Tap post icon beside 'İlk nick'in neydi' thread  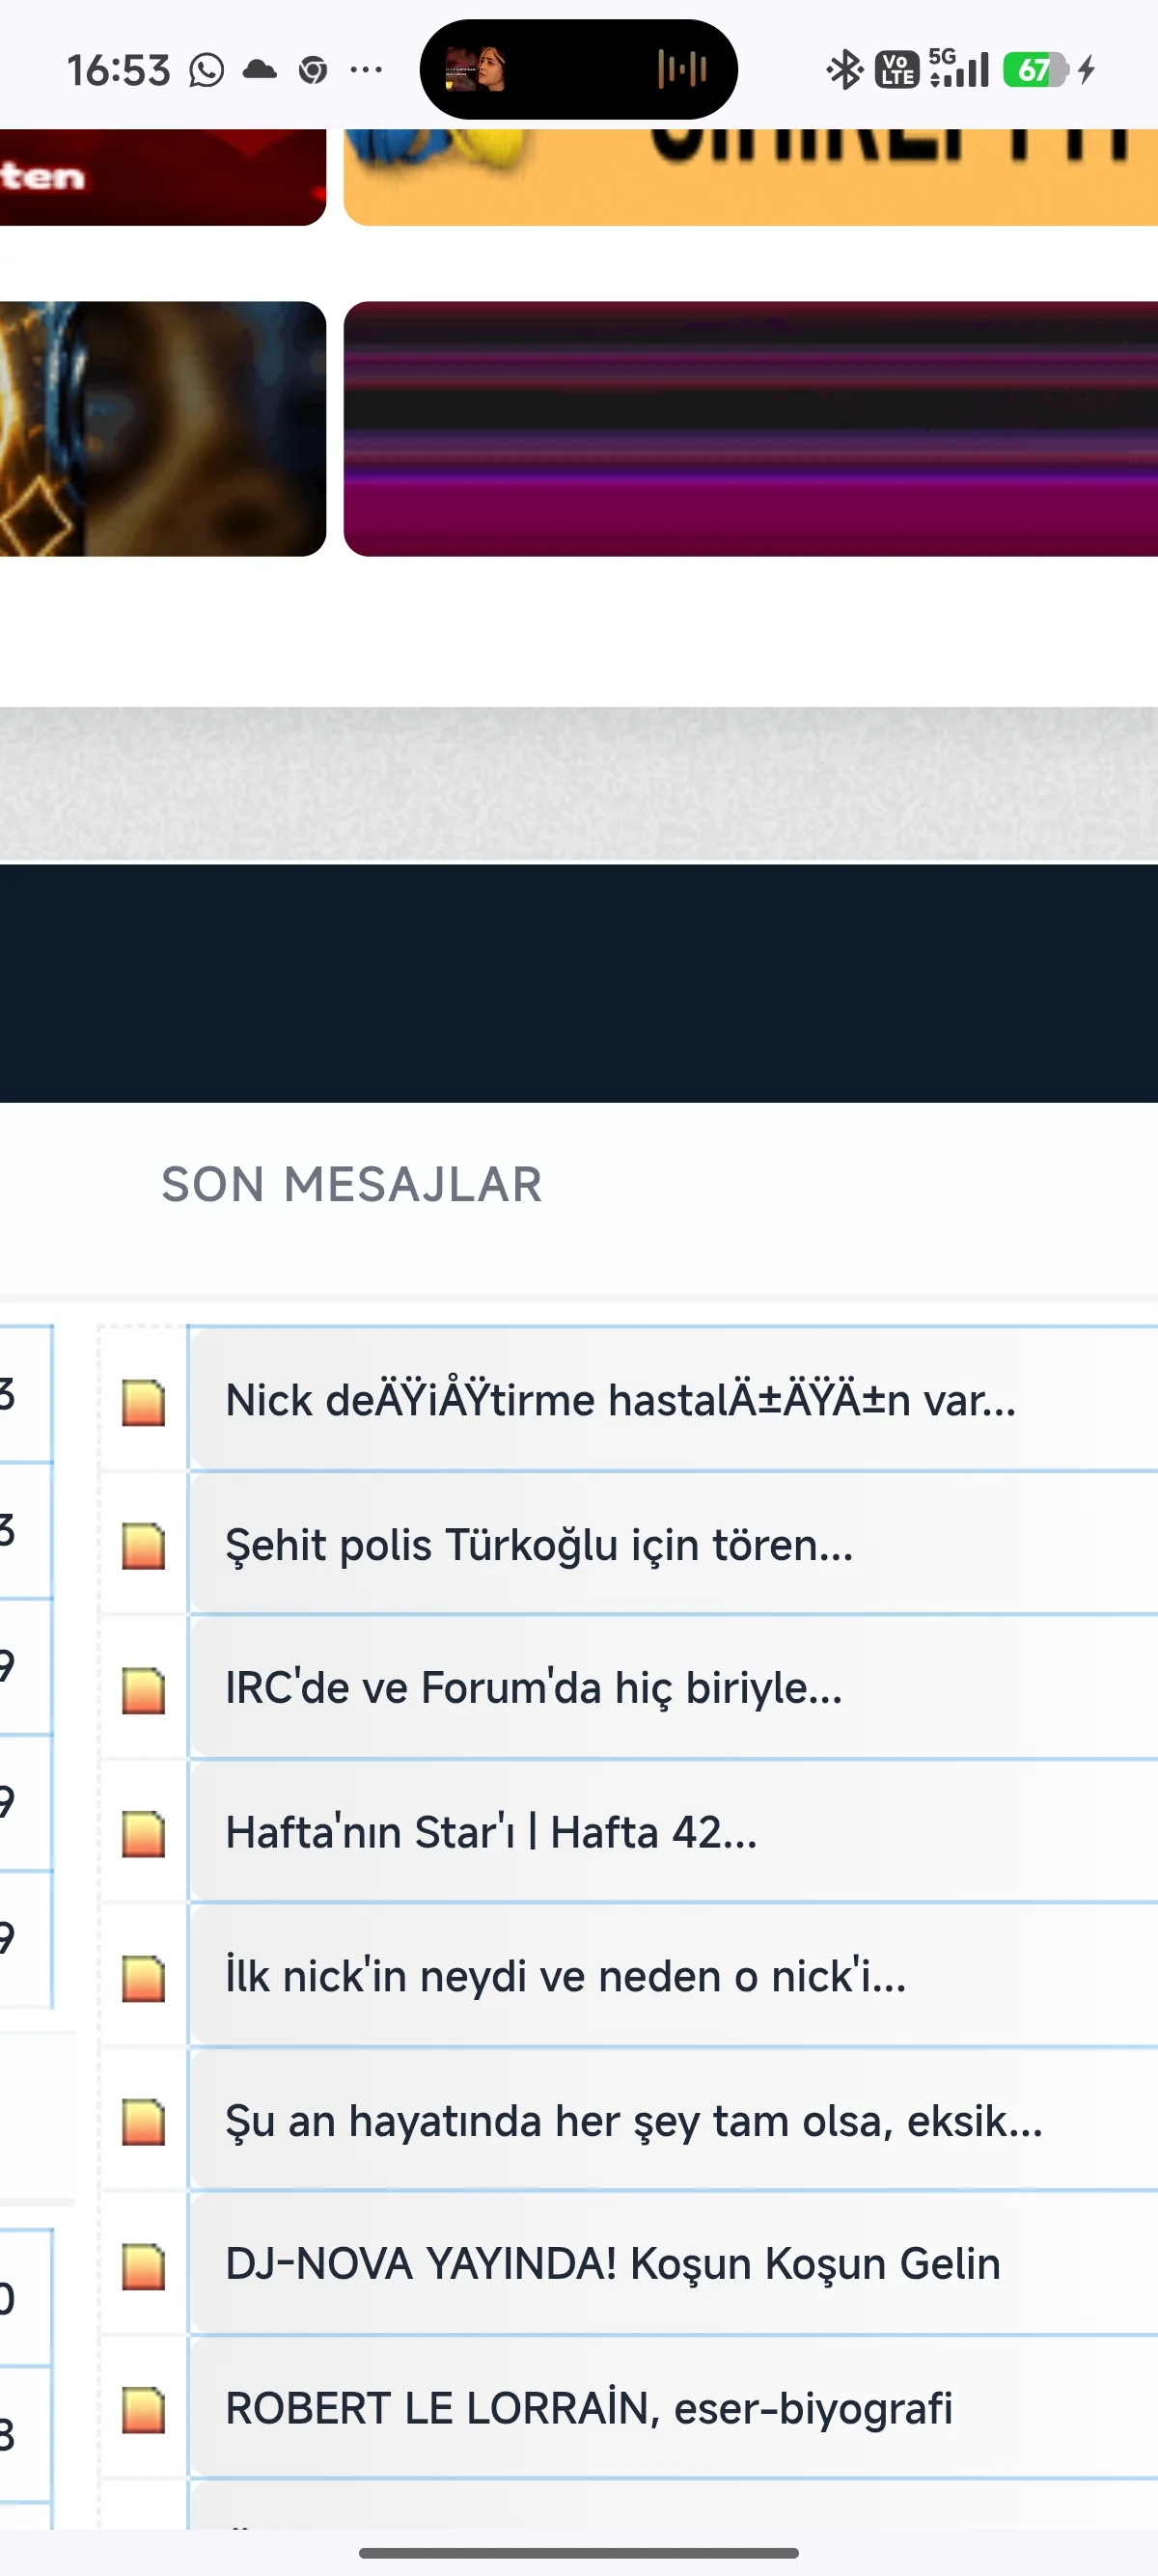pos(143,1978)
